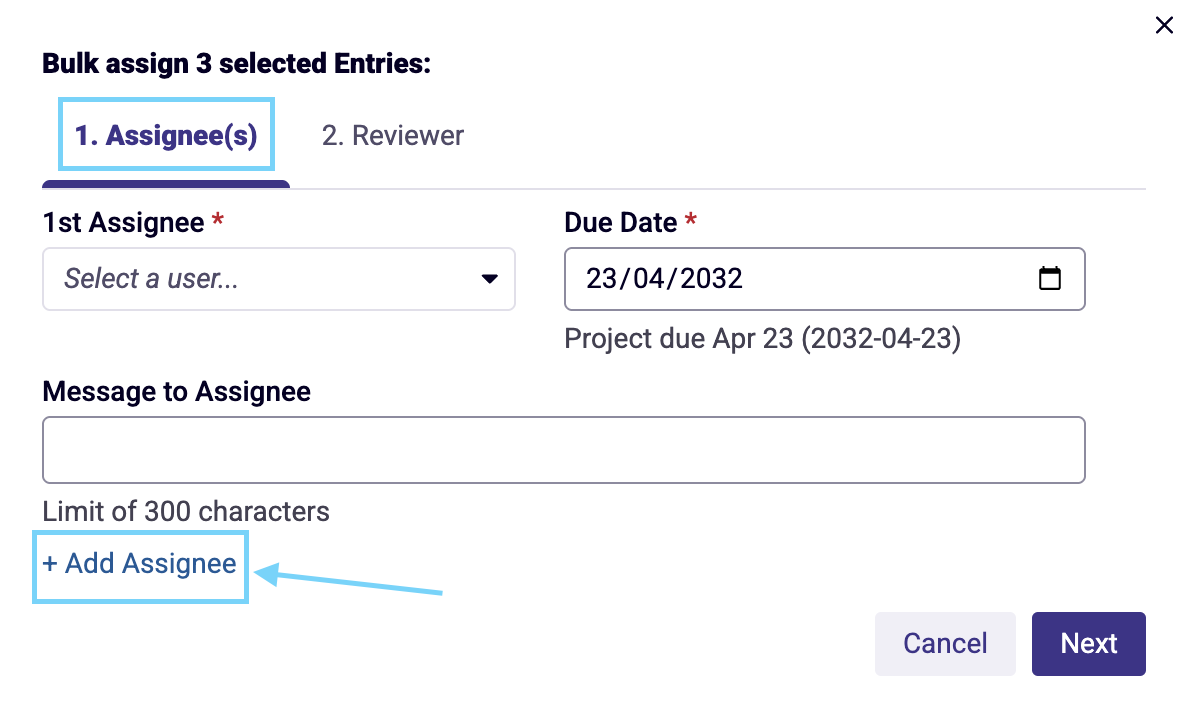
Task: Click the Bulk assign 3 selected Entries heading
Action: [236, 64]
